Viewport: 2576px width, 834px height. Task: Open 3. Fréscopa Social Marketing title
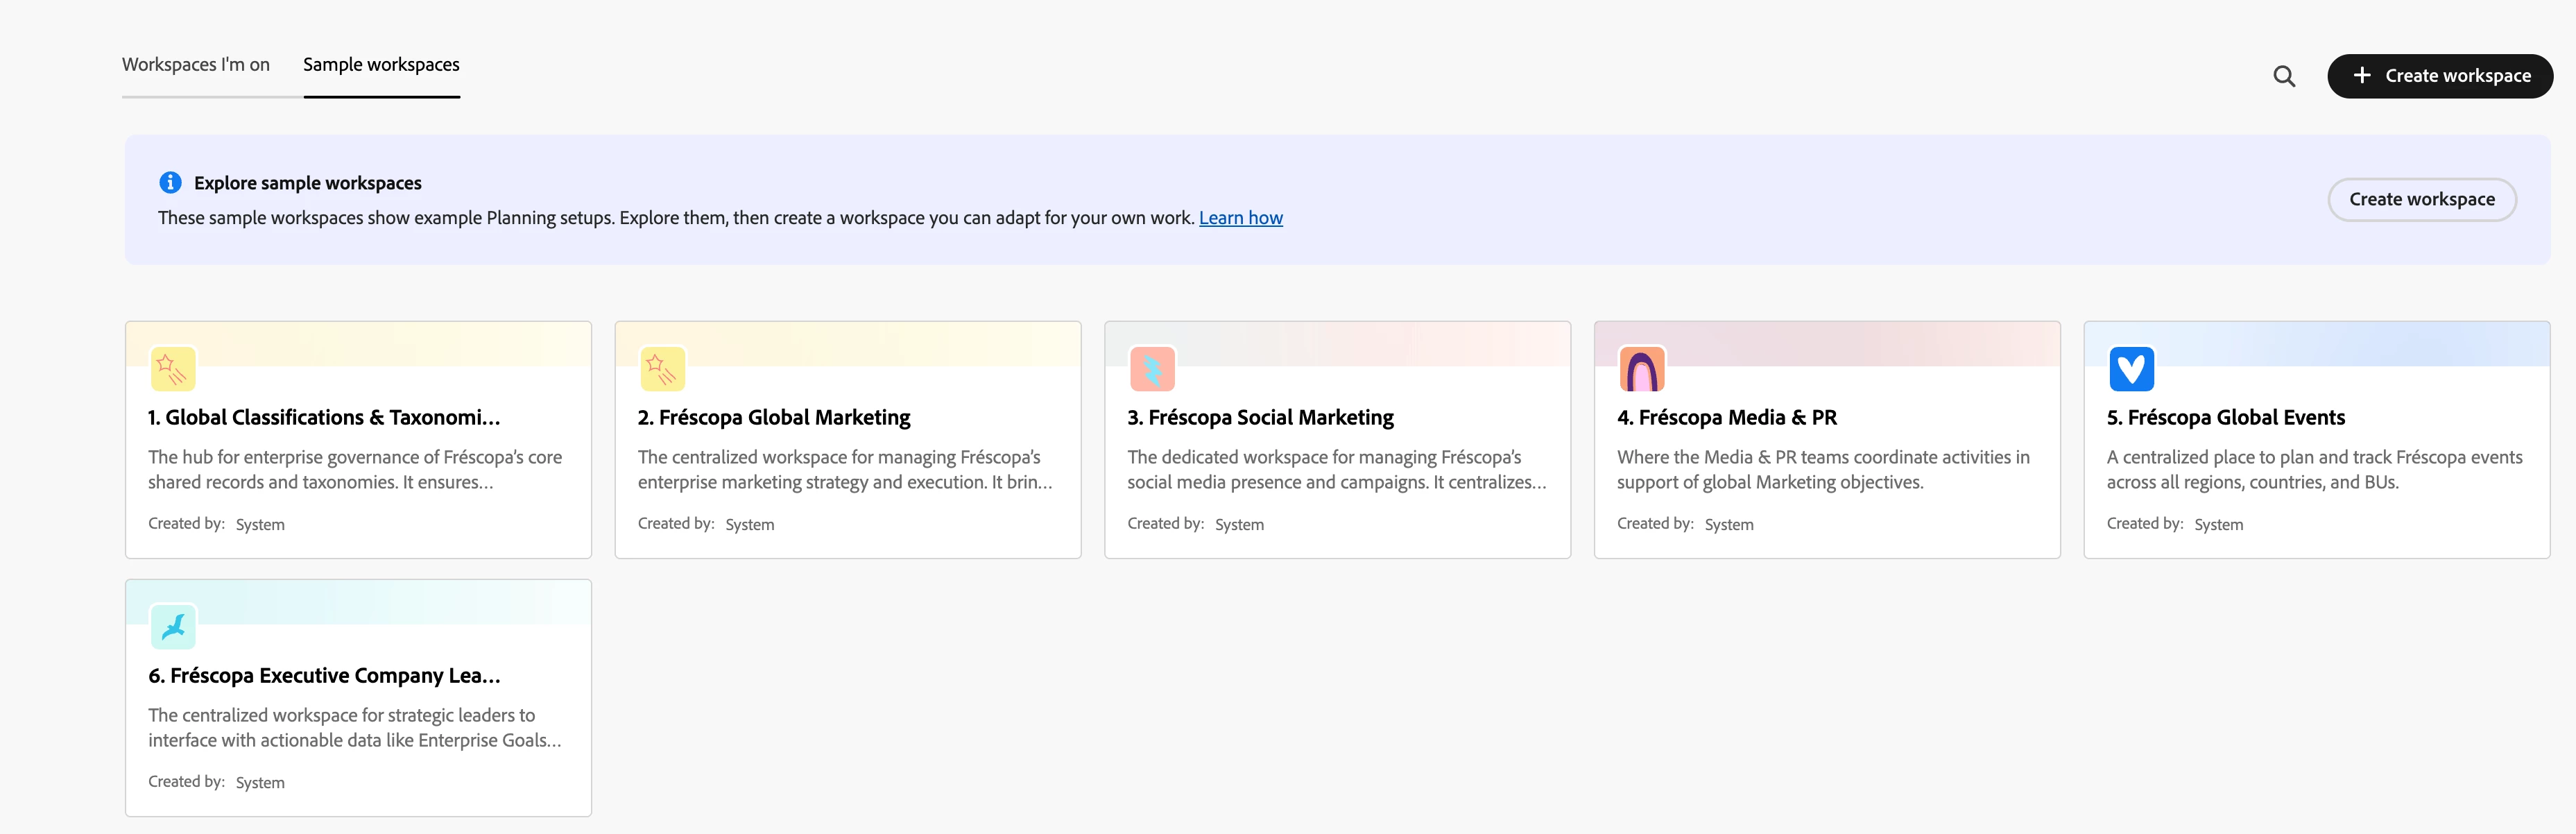(x=1260, y=418)
